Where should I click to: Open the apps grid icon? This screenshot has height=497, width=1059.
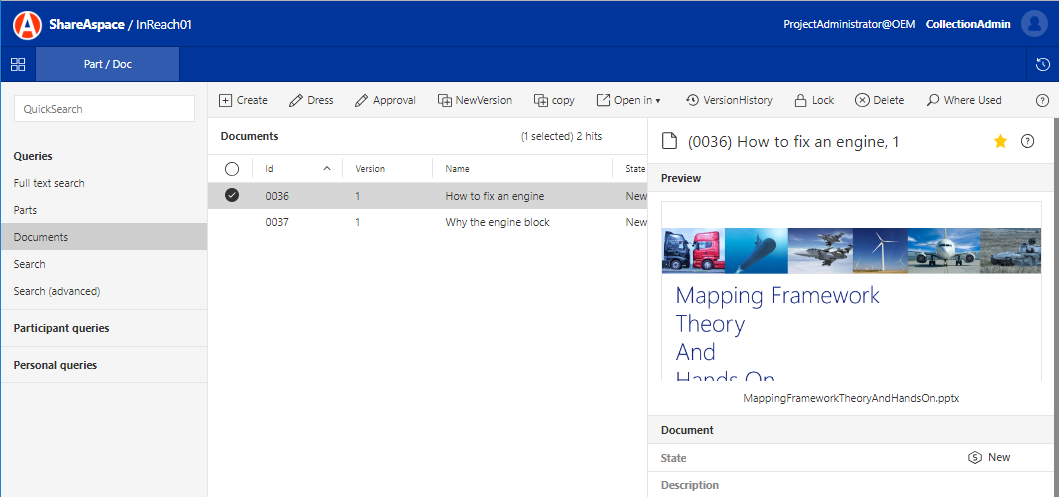tap(18, 65)
